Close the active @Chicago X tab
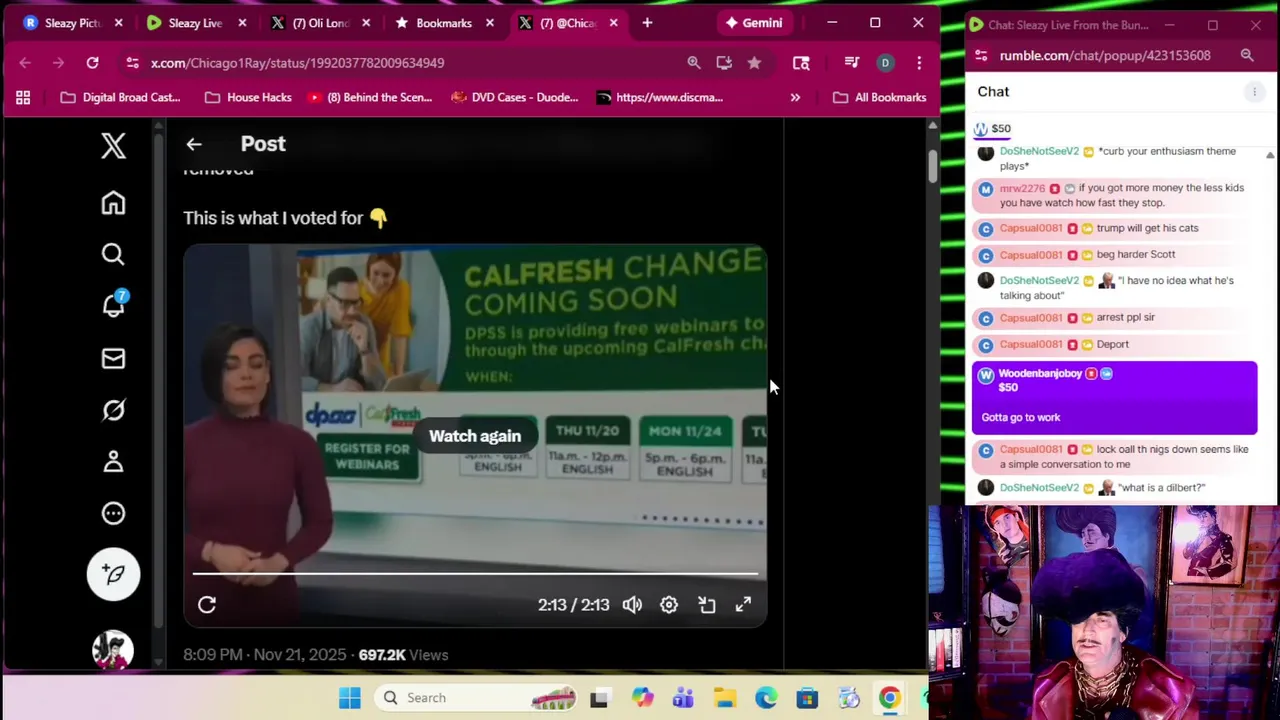 [613, 22]
